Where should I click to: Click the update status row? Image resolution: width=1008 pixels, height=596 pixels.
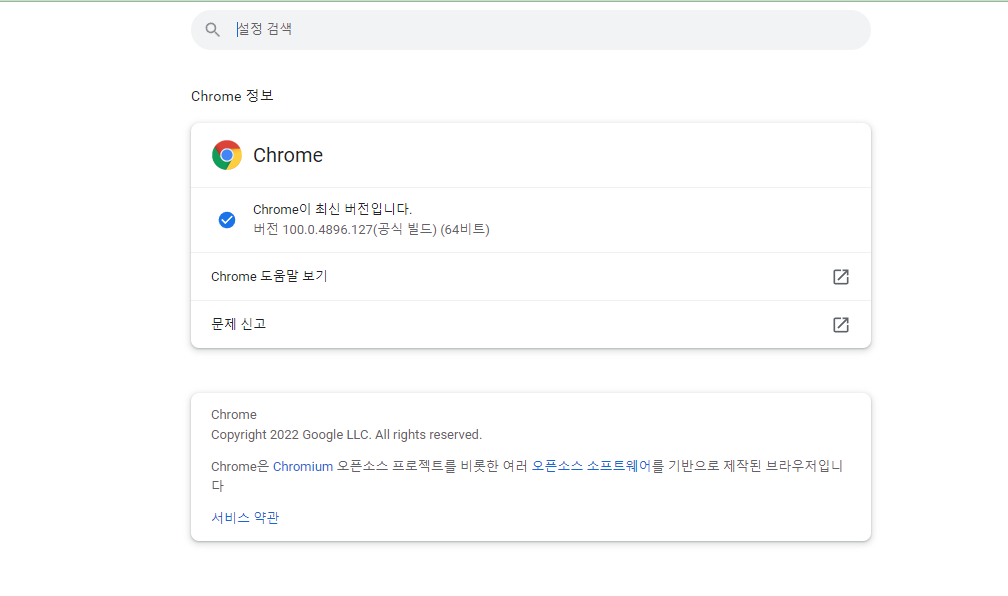[530, 219]
